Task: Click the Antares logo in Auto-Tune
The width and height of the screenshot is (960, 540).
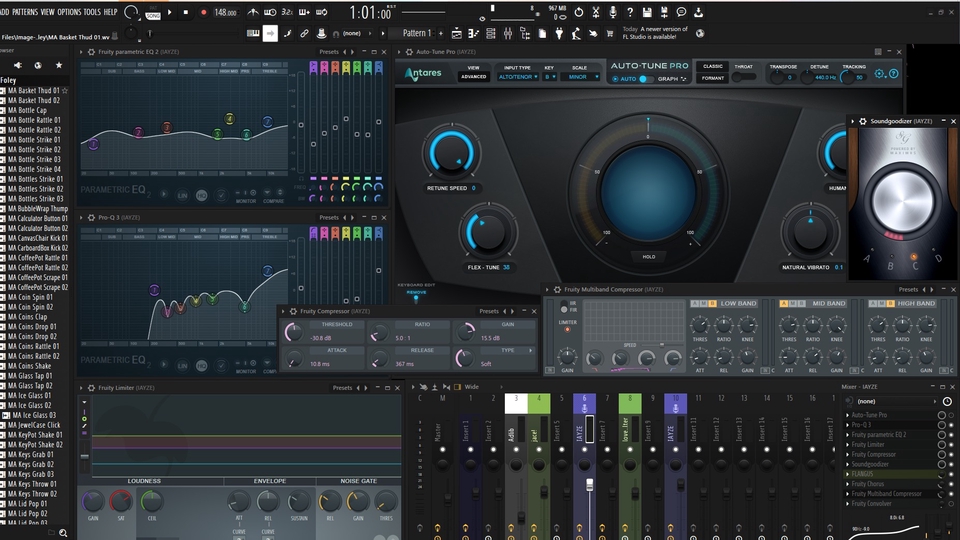Action: [422, 73]
